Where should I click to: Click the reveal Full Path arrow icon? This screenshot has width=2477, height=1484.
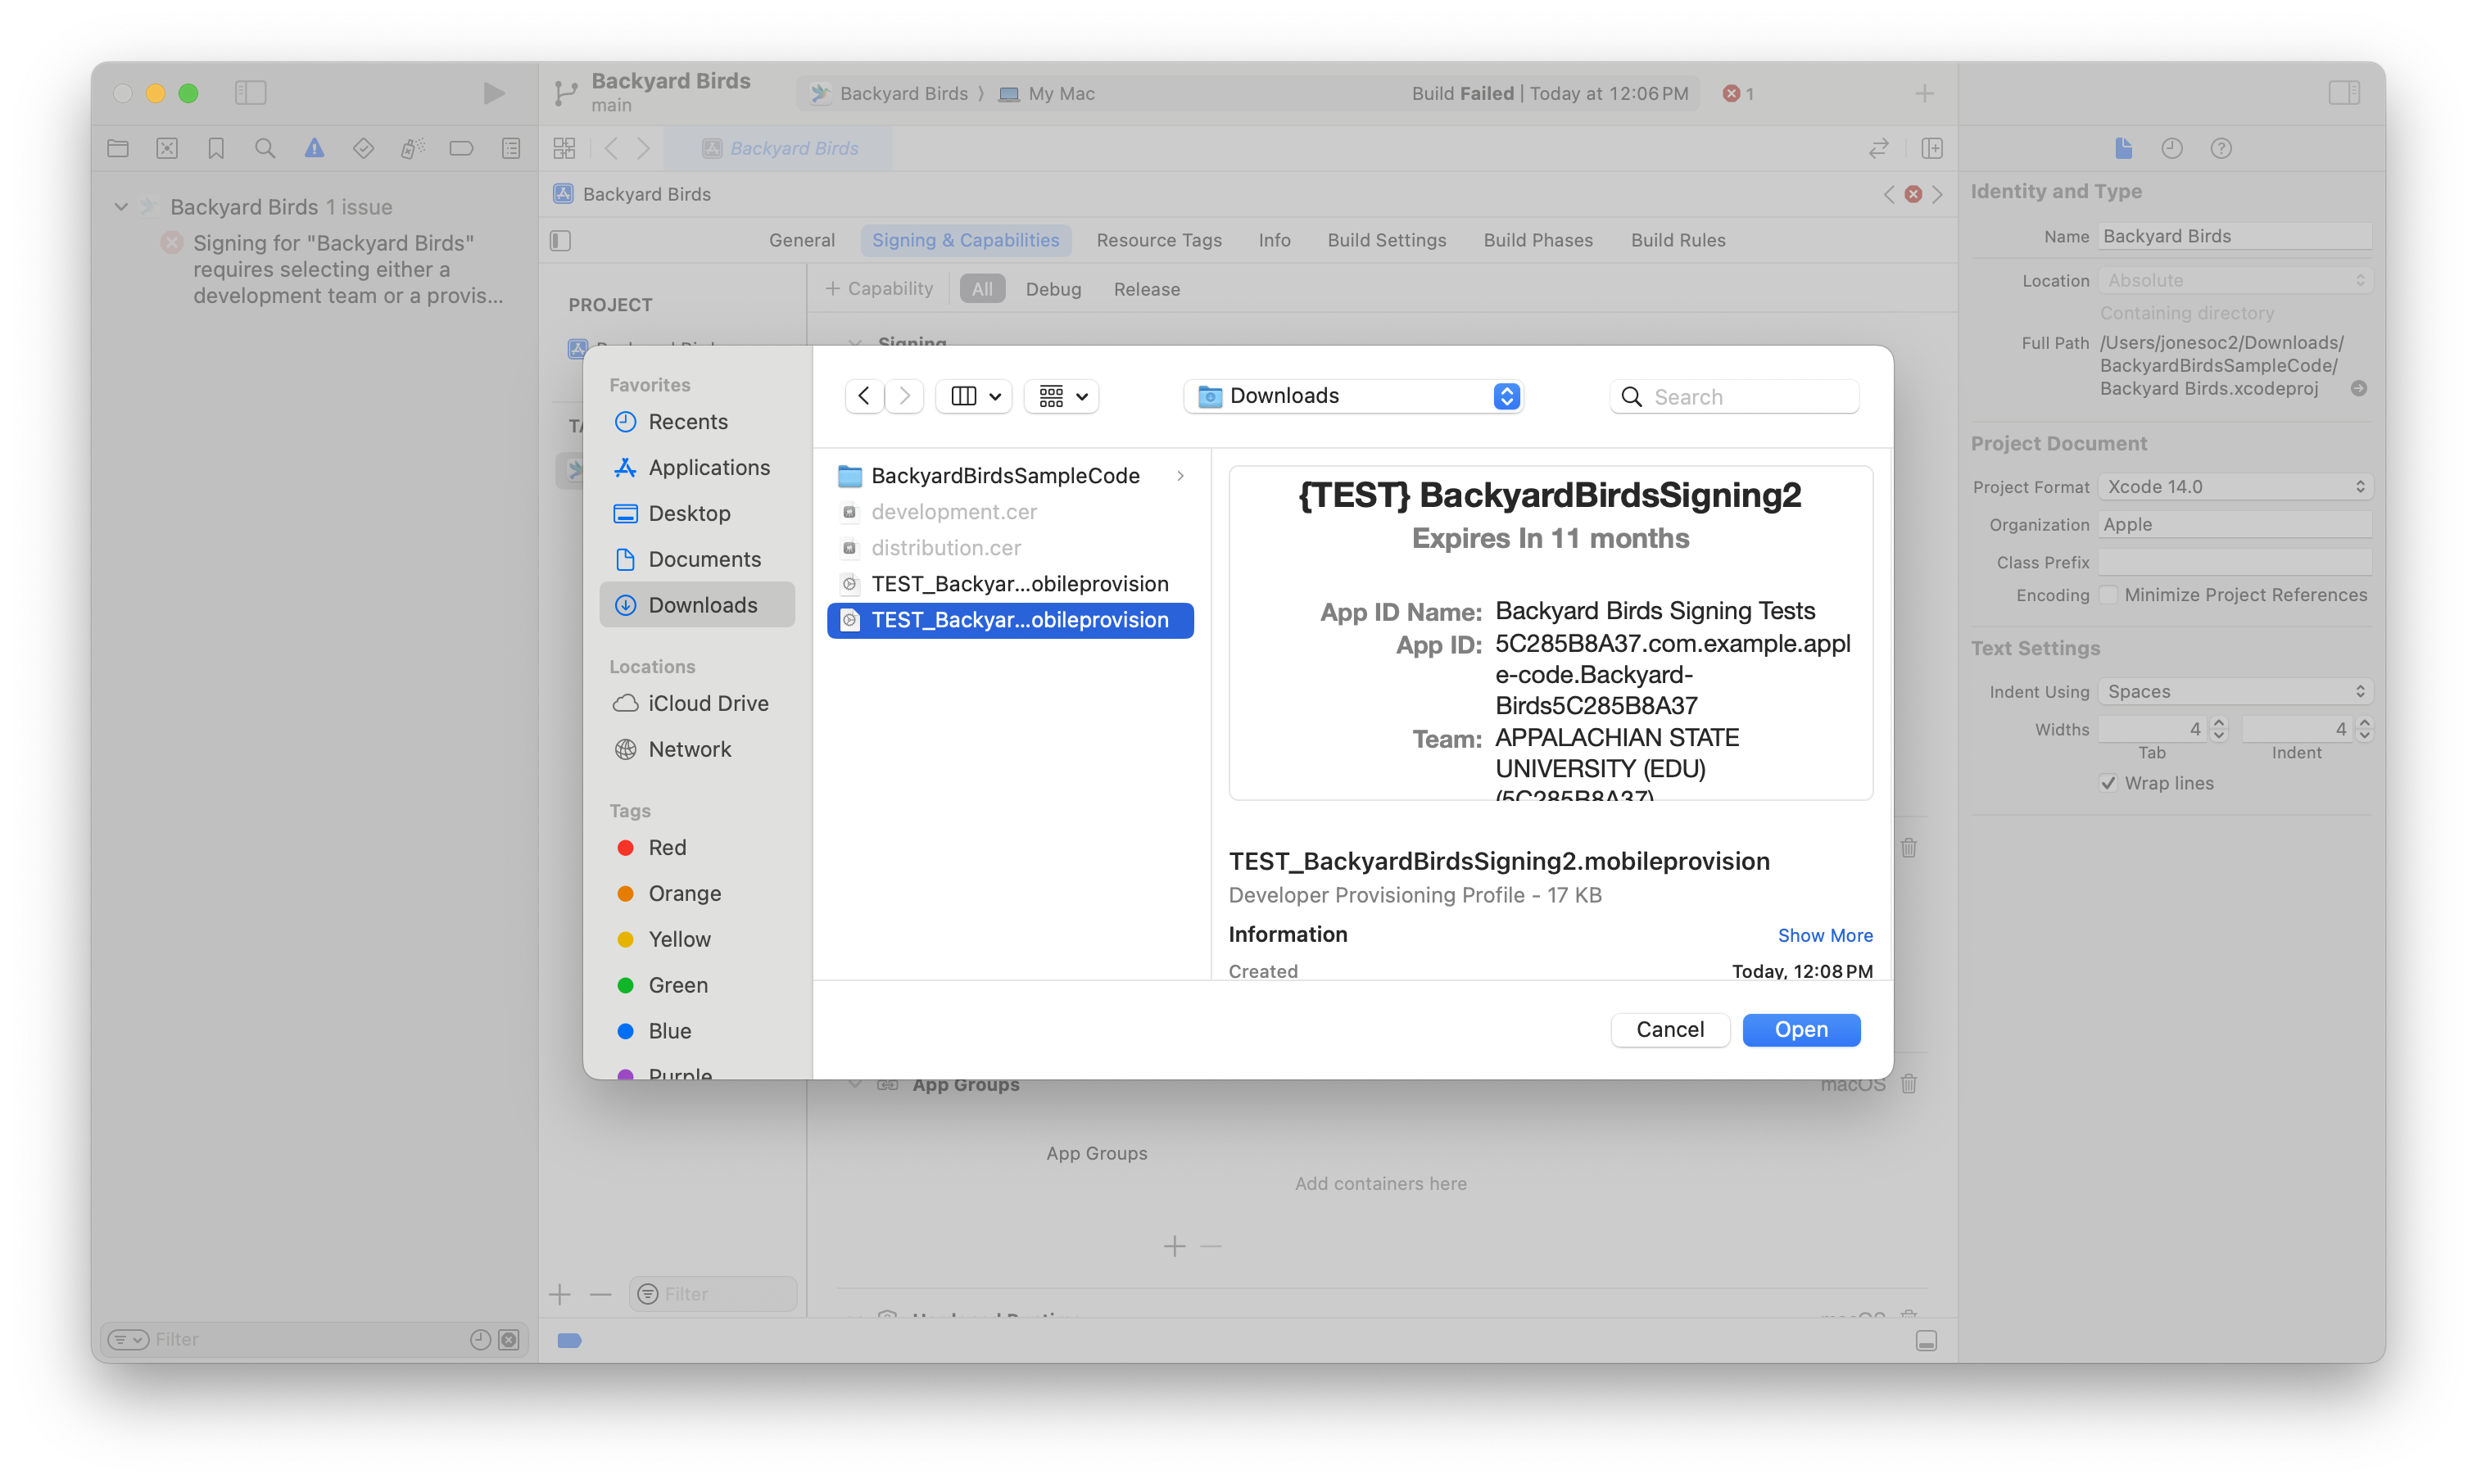[x=2359, y=388]
